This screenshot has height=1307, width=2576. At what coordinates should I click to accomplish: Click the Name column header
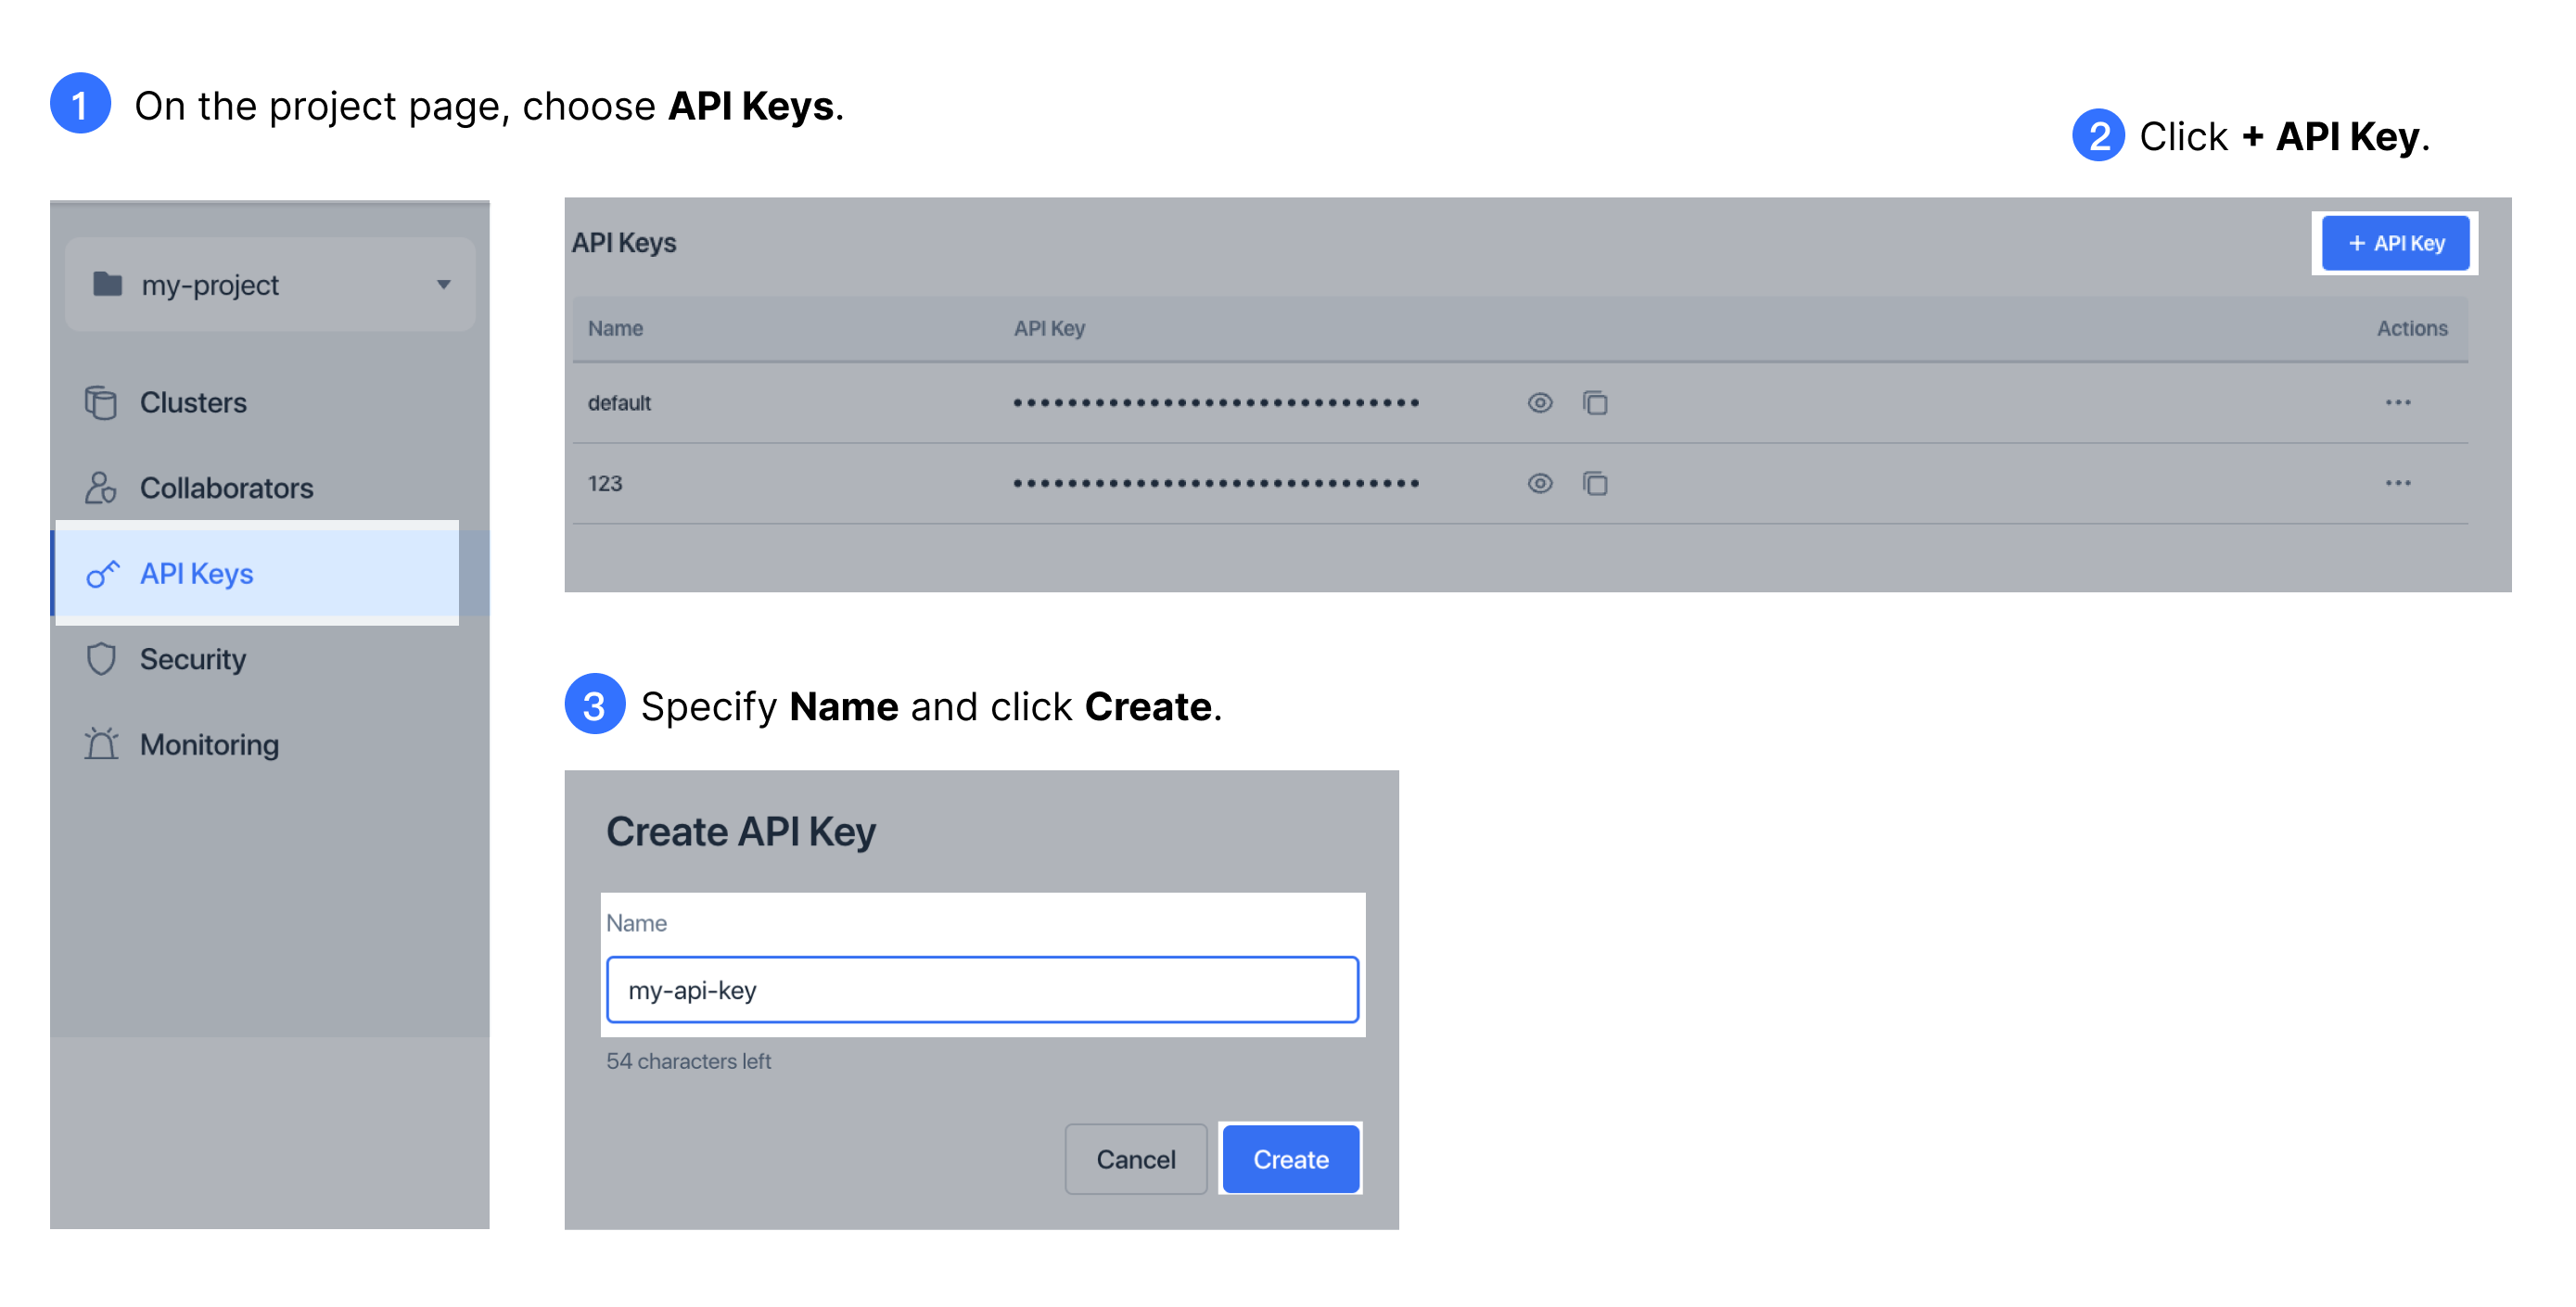tap(615, 328)
